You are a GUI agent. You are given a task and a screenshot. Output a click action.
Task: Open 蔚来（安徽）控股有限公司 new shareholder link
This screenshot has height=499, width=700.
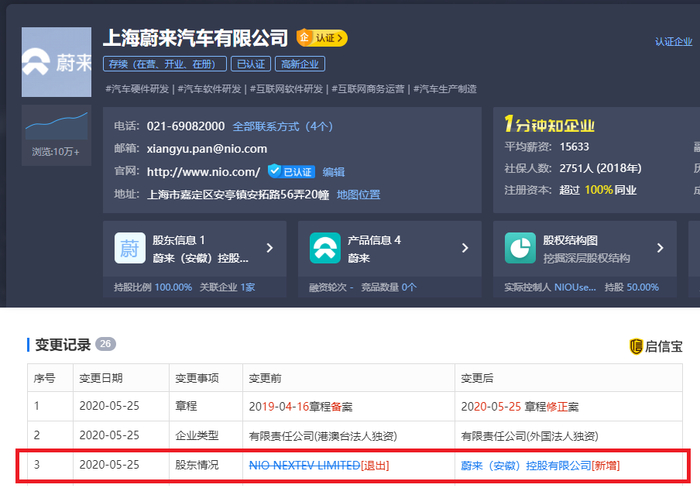point(526,466)
